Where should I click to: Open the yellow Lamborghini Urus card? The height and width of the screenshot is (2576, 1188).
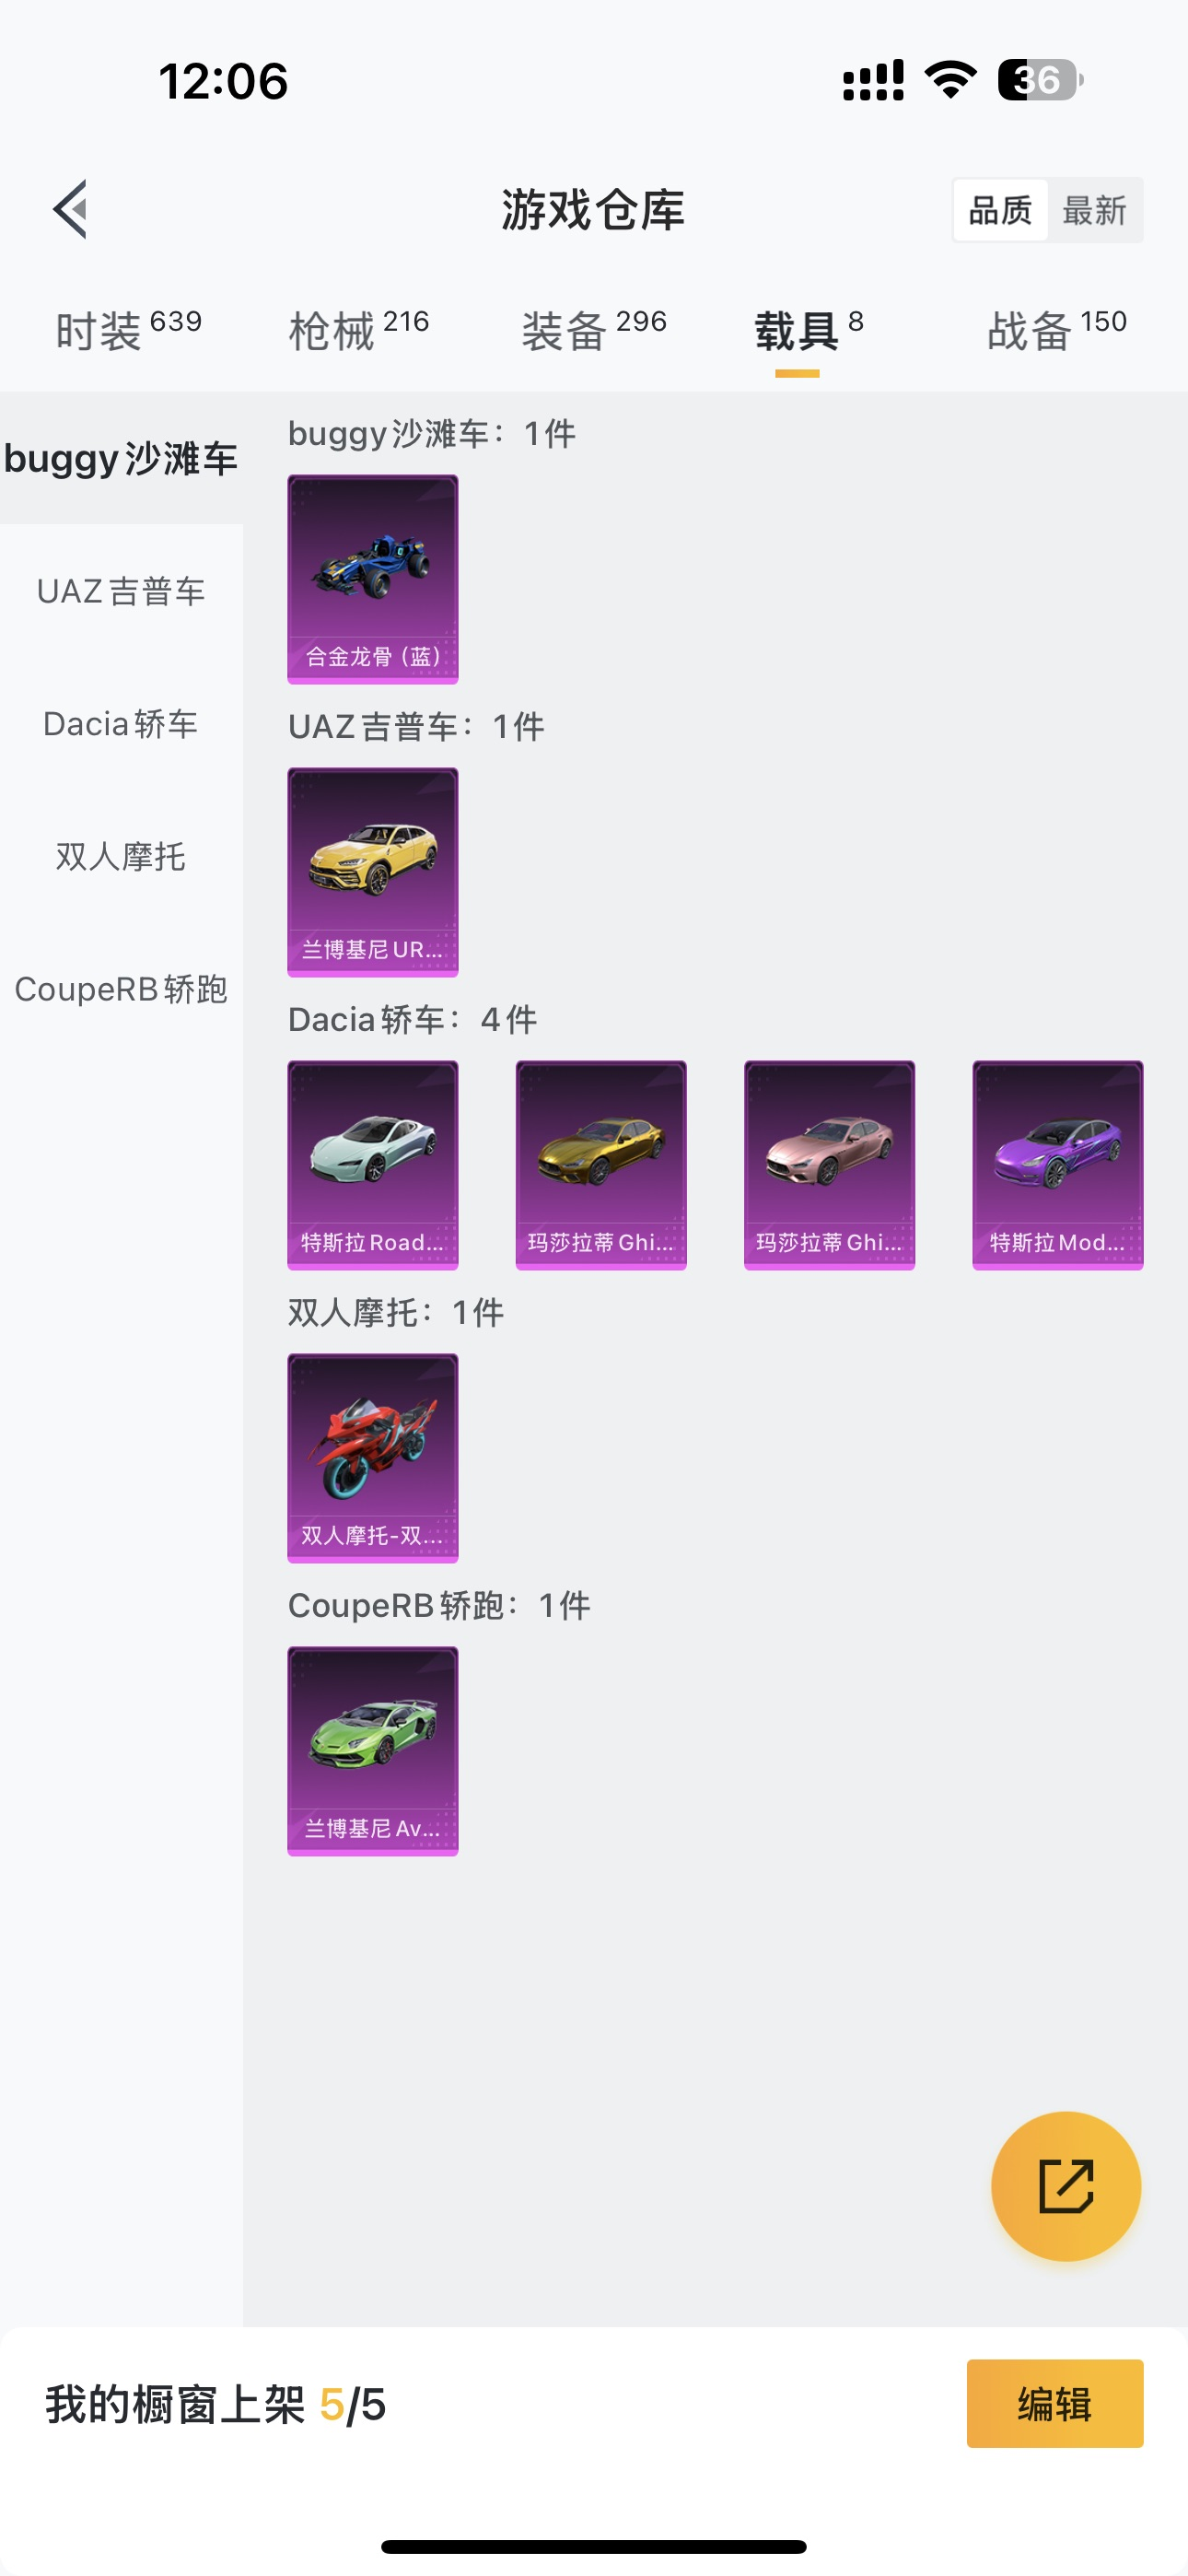pos(373,872)
